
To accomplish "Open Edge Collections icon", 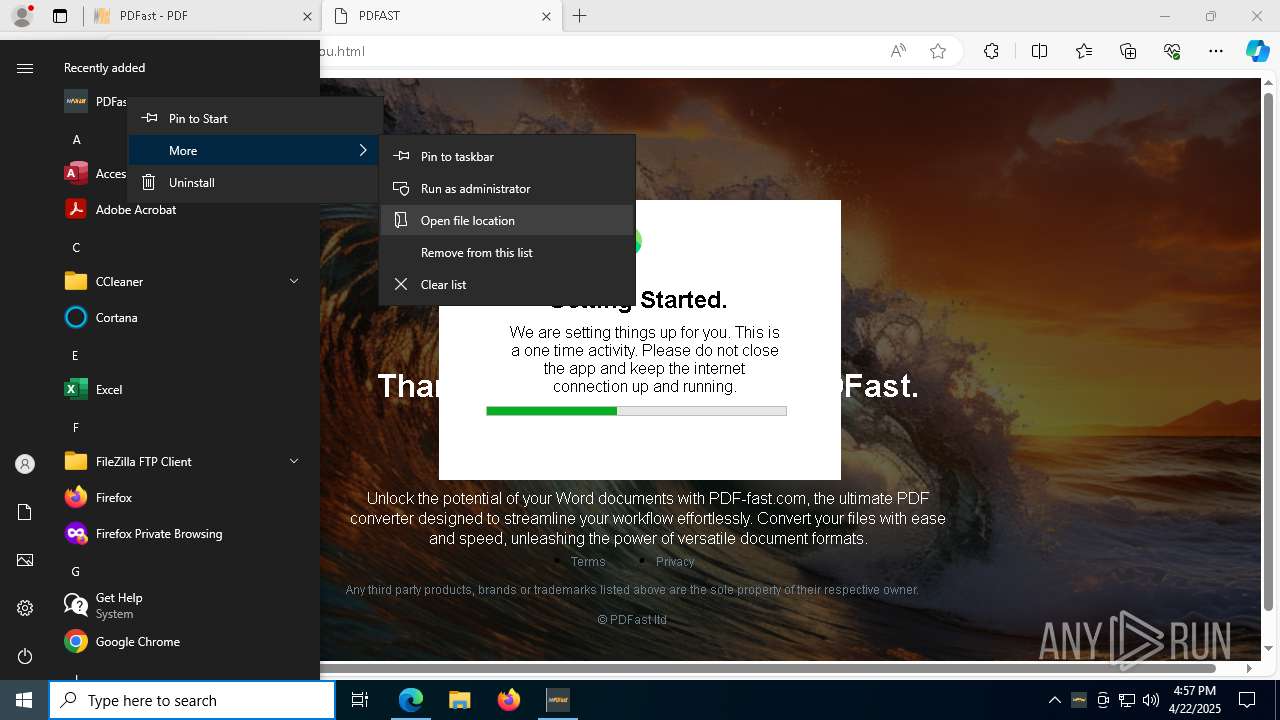I will point(1128,51).
